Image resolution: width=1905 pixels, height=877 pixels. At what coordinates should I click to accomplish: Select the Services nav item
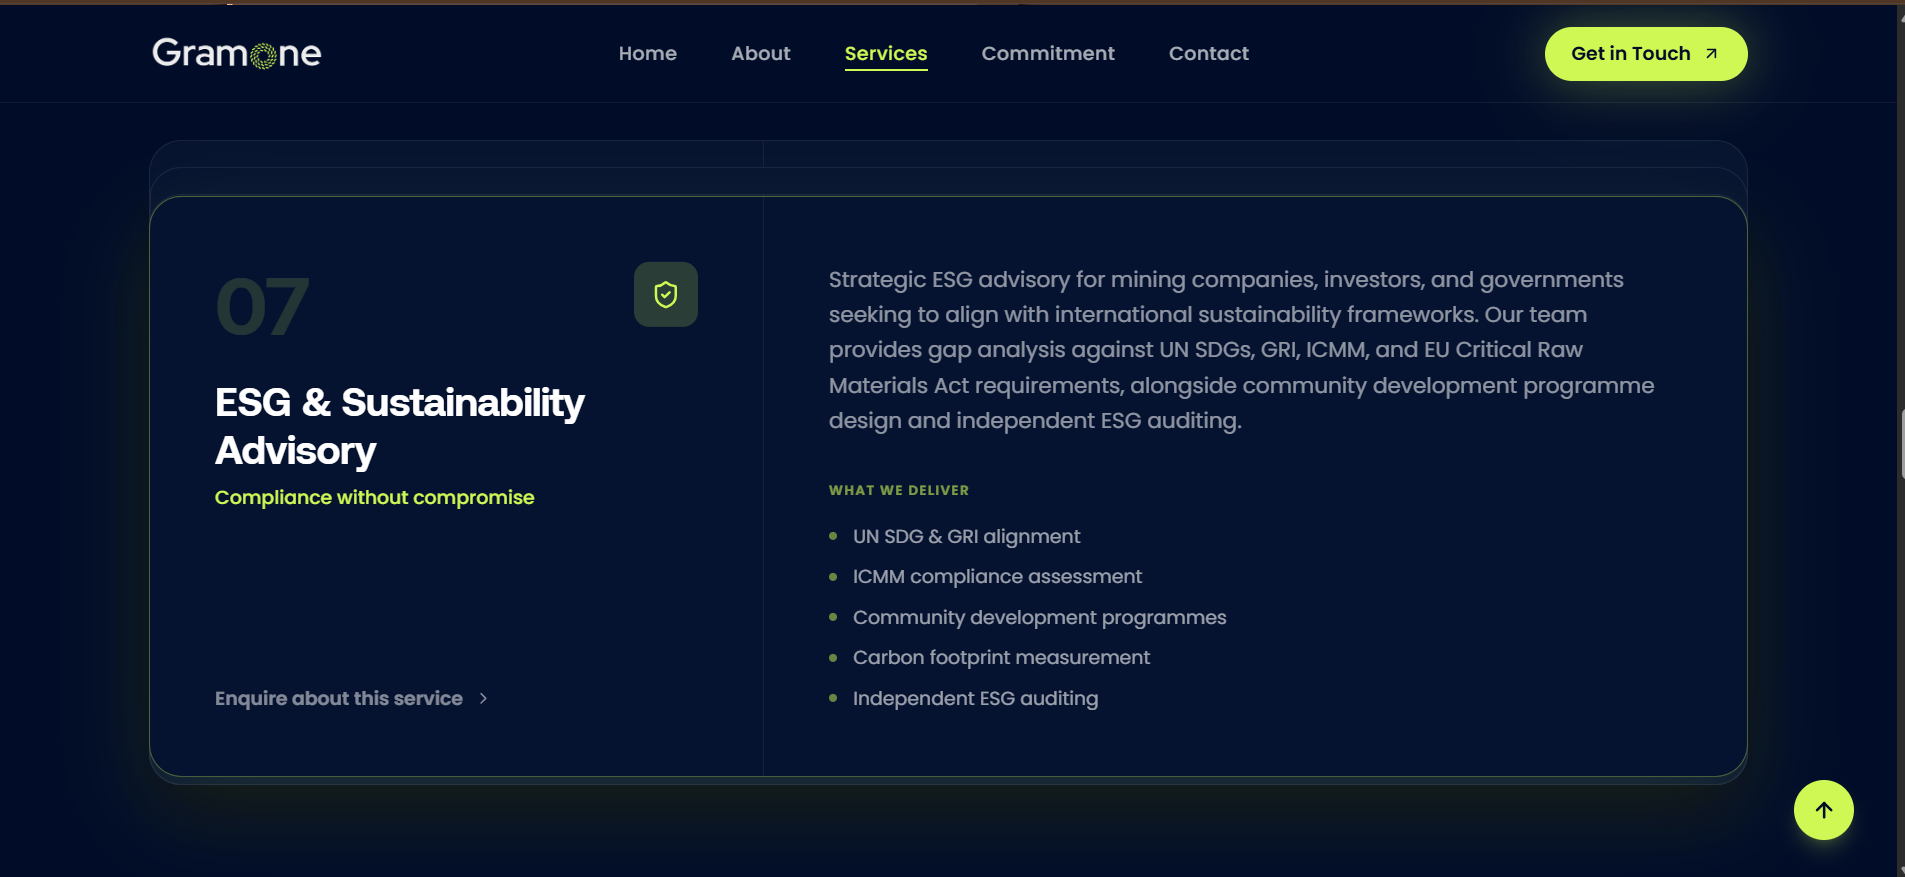click(886, 54)
